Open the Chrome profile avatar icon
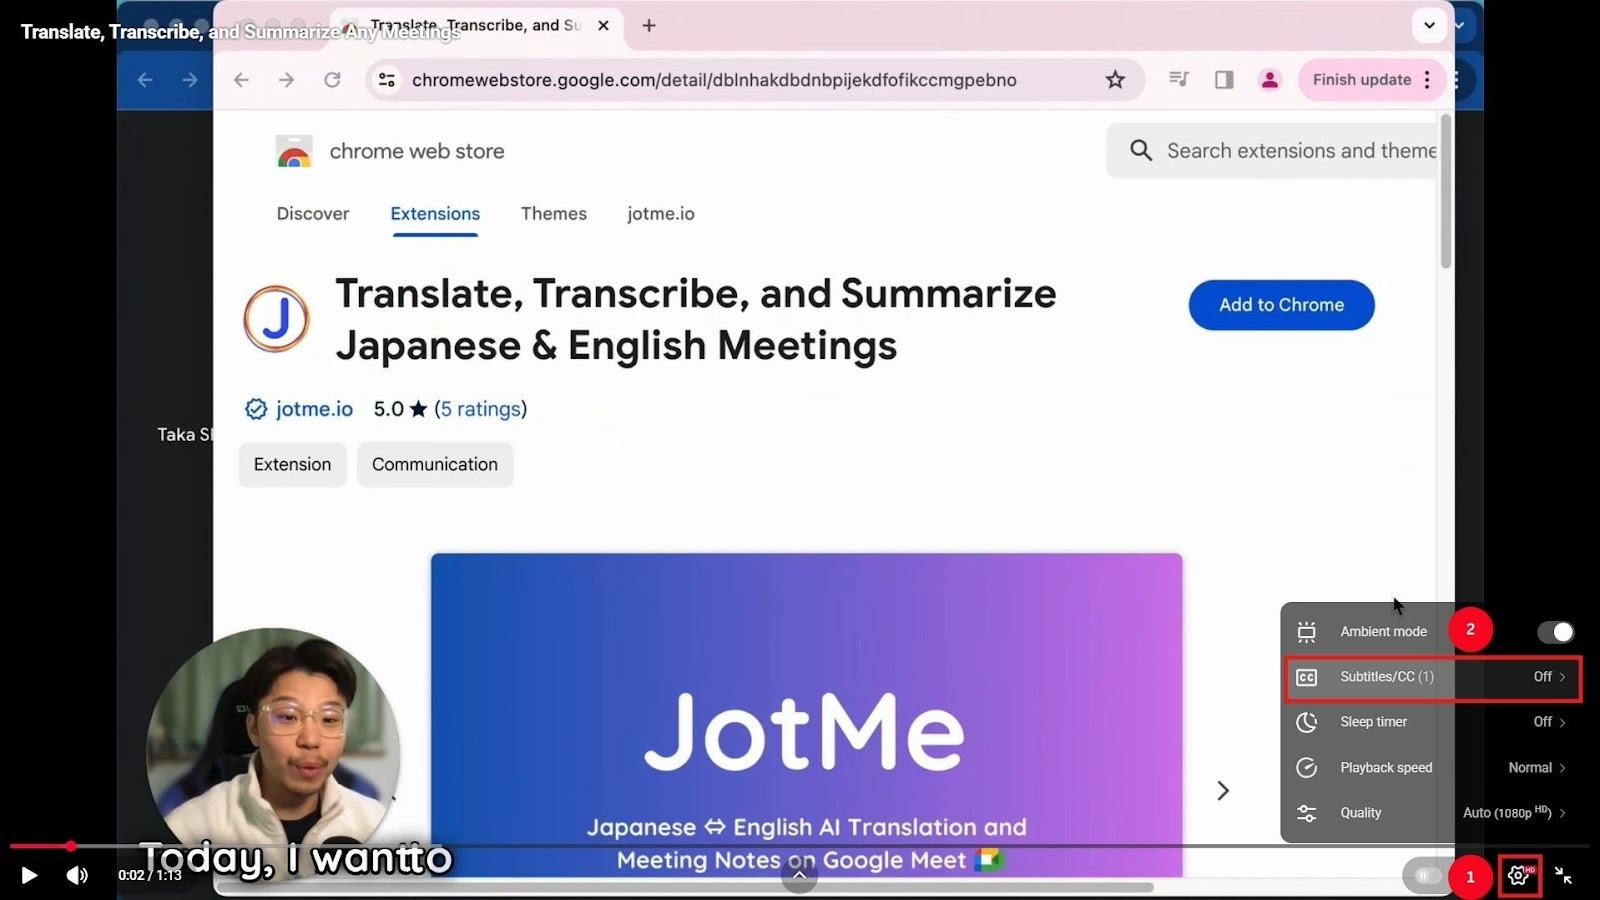Viewport: 1600px width, 900px height. pyautogui.click(x=1269, y=80)
